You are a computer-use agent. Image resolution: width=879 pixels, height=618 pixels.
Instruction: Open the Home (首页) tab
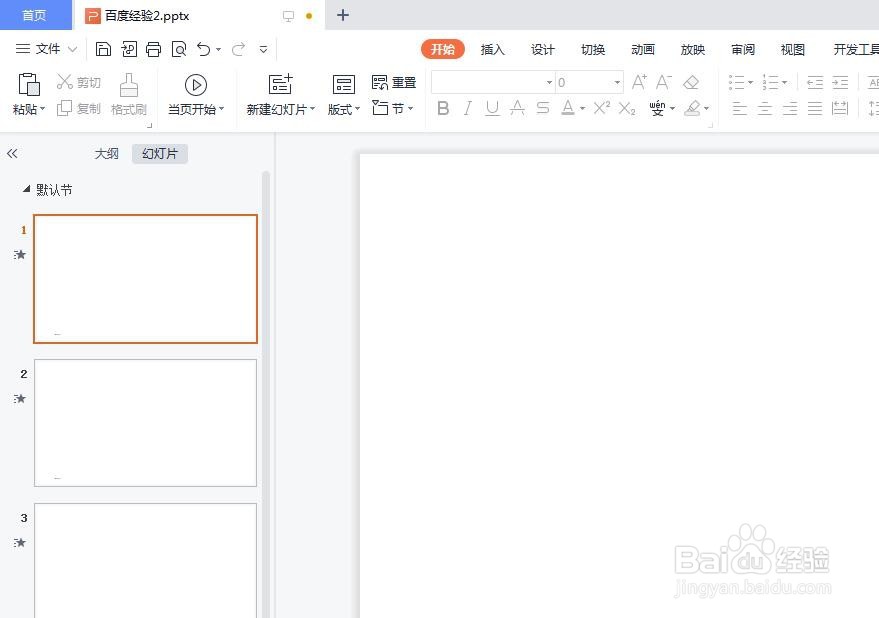pos(35,15)
